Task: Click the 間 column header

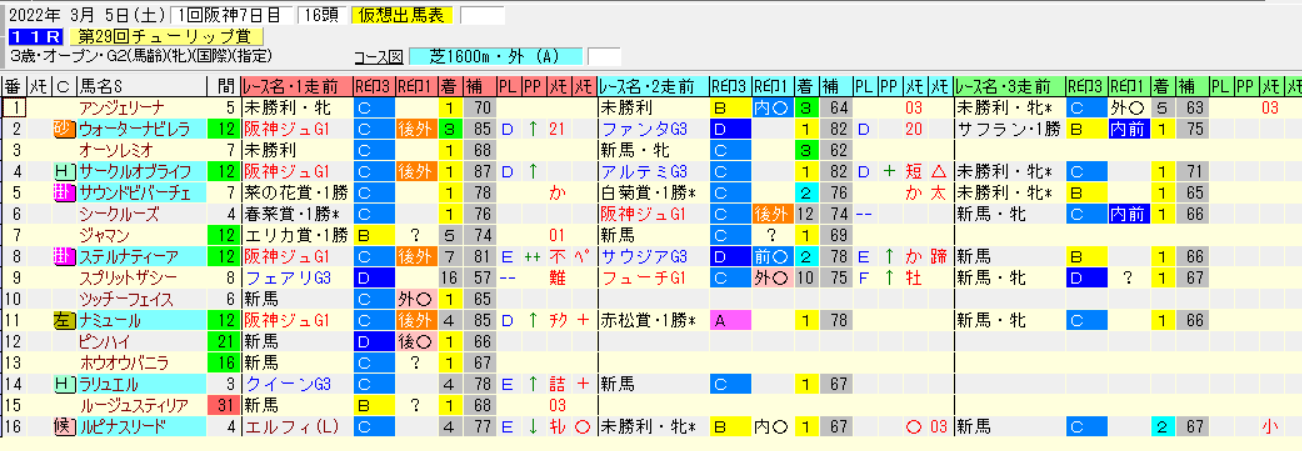Action: tap(223, 86)
